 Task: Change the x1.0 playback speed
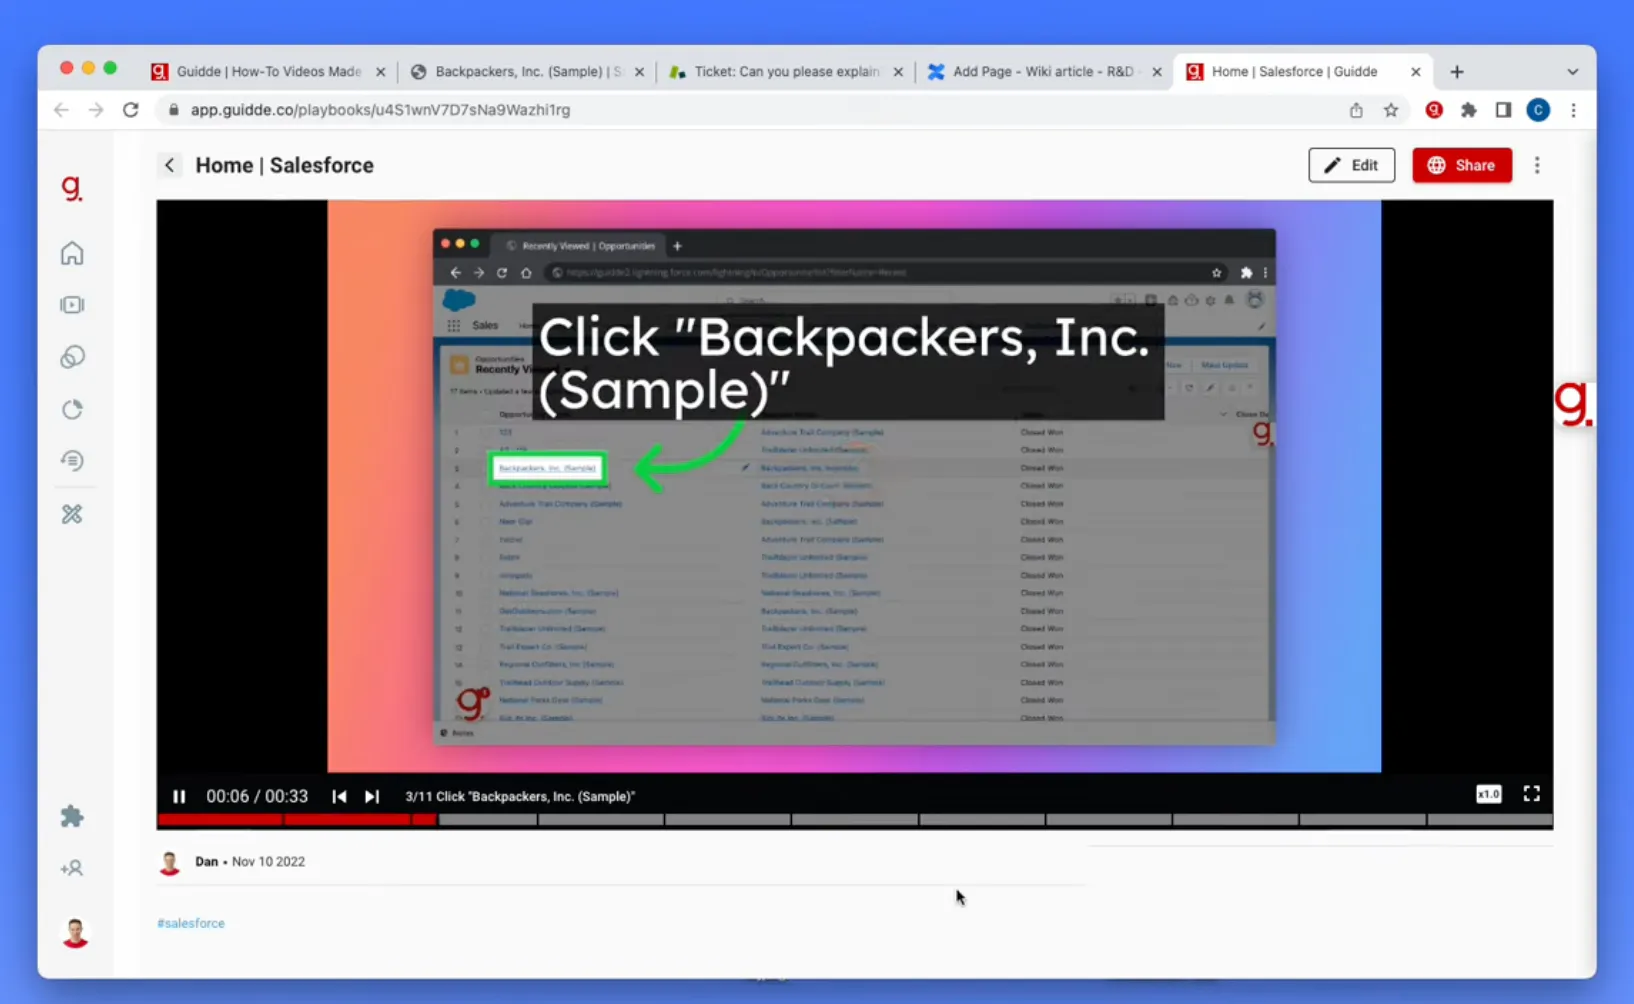(1488, 794)
